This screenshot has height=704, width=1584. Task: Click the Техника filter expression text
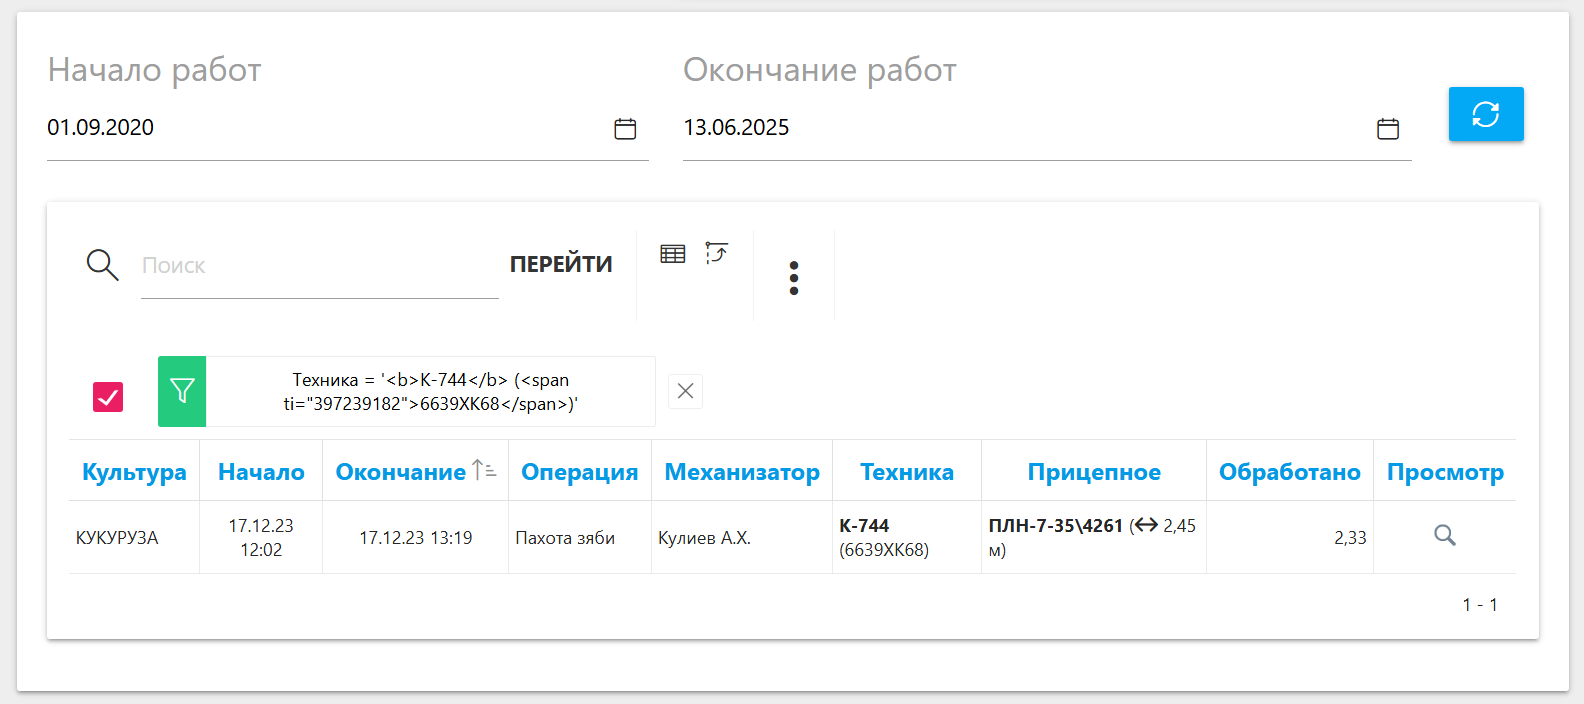tap(430, 392)
